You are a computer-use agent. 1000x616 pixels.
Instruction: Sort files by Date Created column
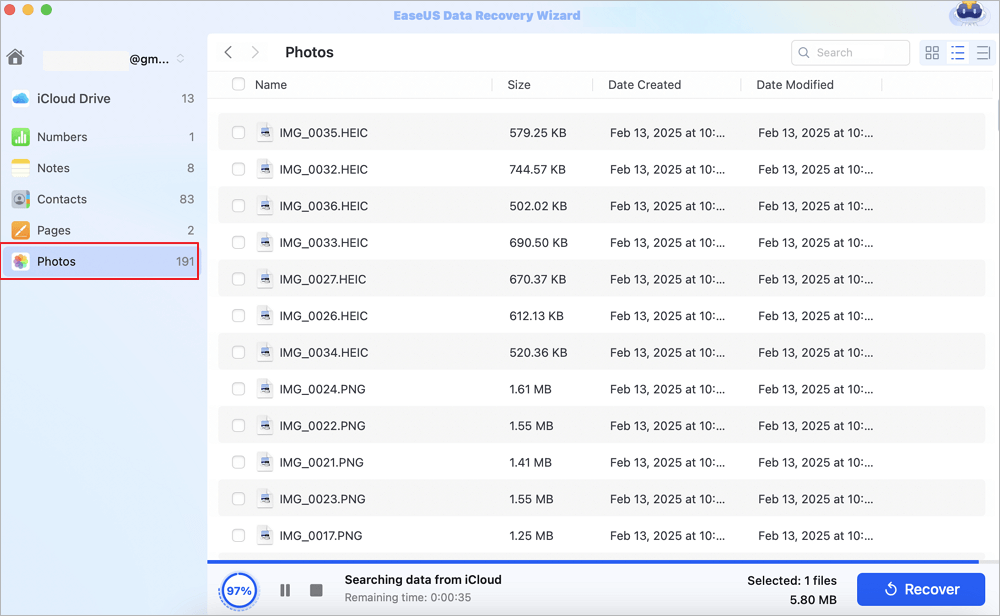[x=644, y=85]
